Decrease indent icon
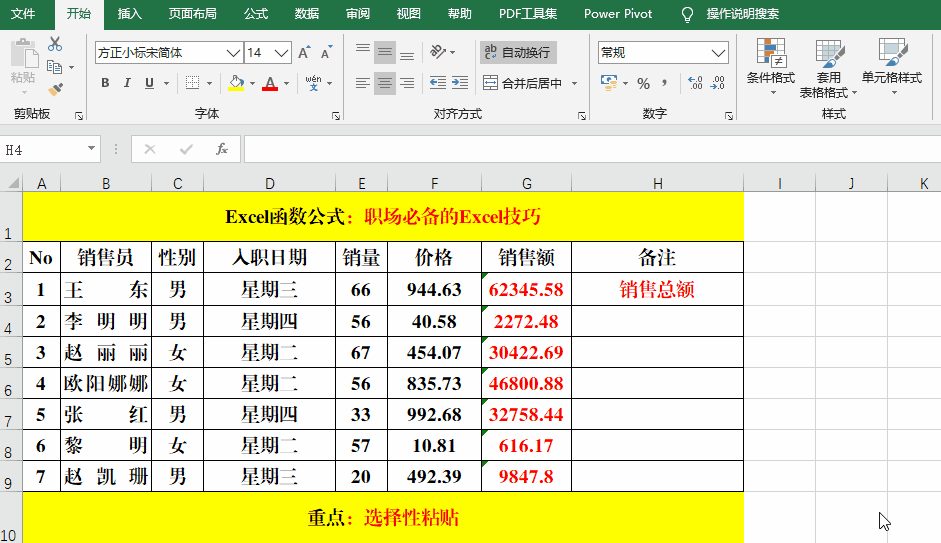This screenshot has width=941, height=543. (438, 83)
